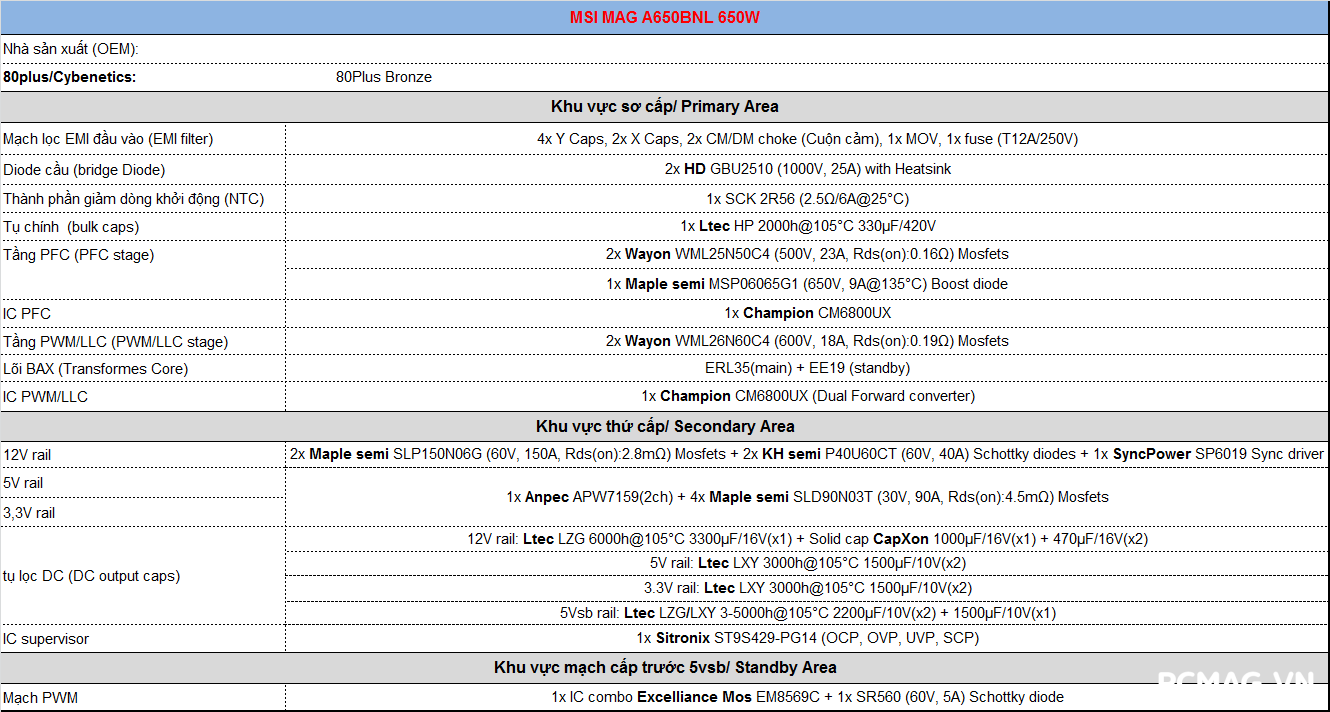Screen dimensions: 1330x712
Task: Select the Wayon WML26N60C4 Mosfets cell
Action: tap(807, 341)
